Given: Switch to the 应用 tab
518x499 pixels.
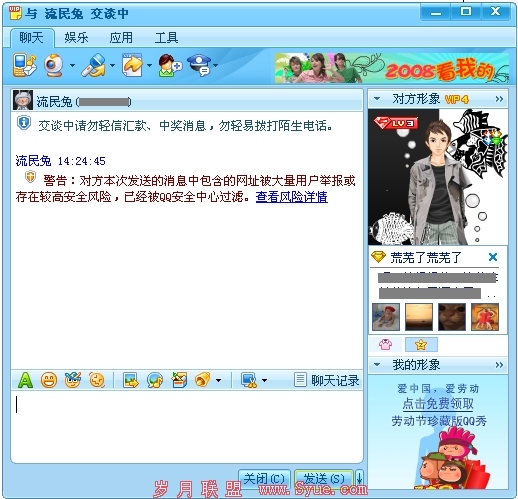Looking at the screenshot, I should 121,37.
